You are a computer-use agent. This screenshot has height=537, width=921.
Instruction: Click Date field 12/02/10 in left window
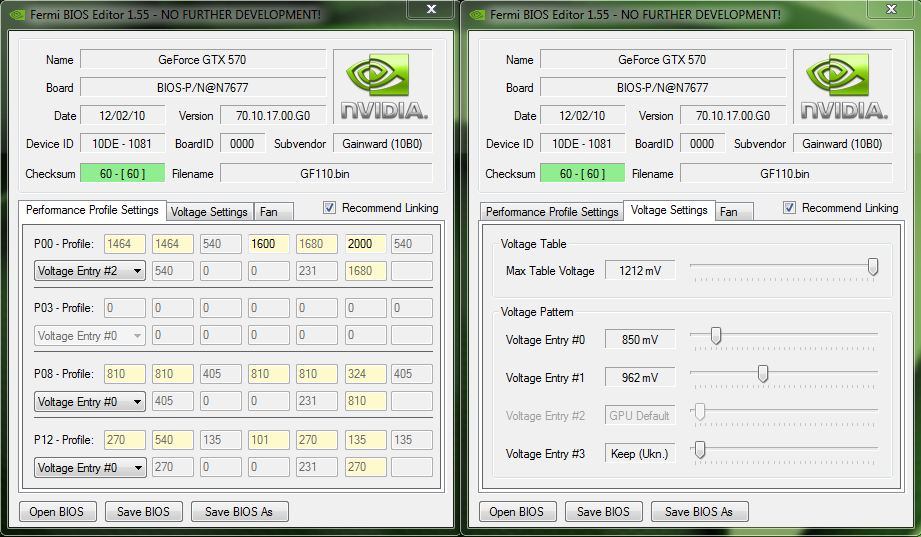[x=122, y=116]
